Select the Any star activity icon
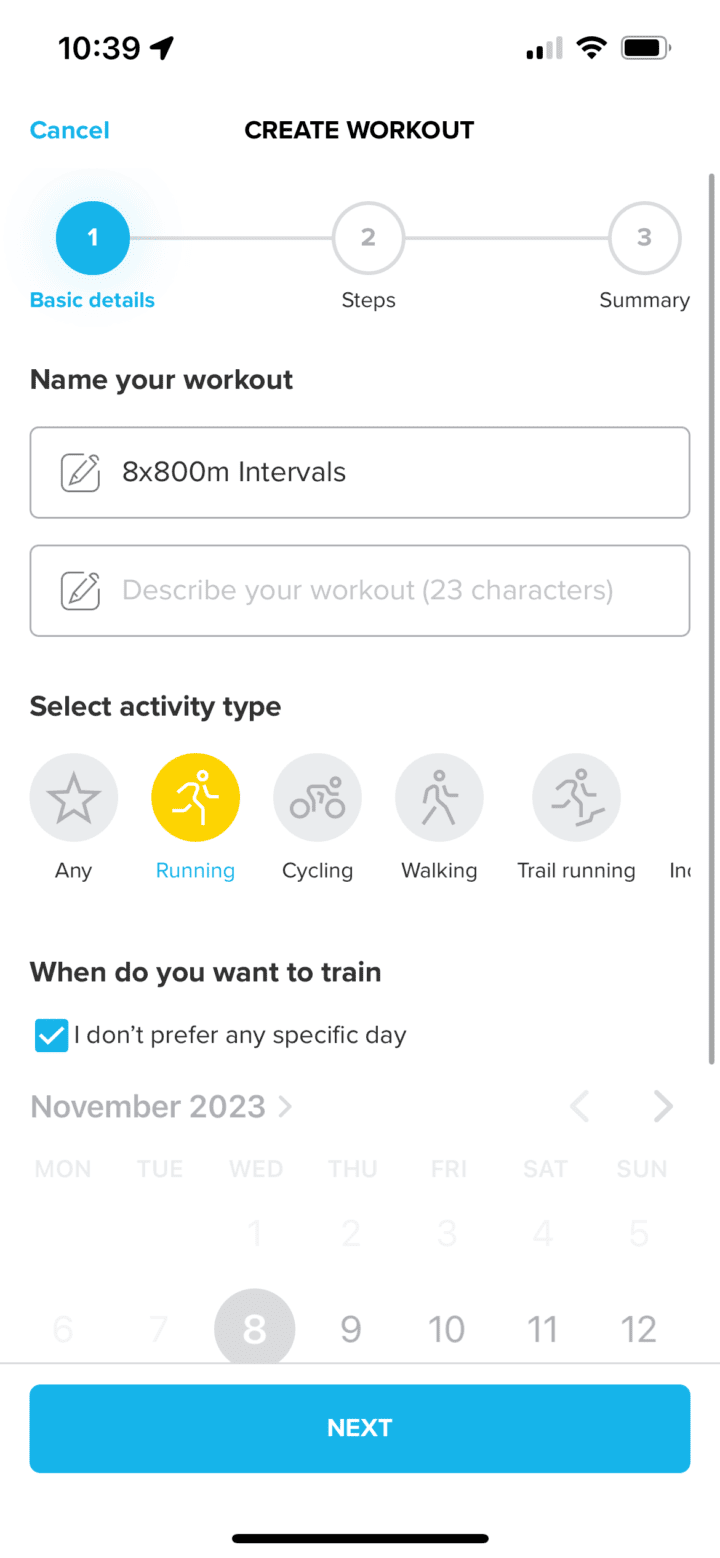This screenshot has height=1558, width=720. [74, 797]
